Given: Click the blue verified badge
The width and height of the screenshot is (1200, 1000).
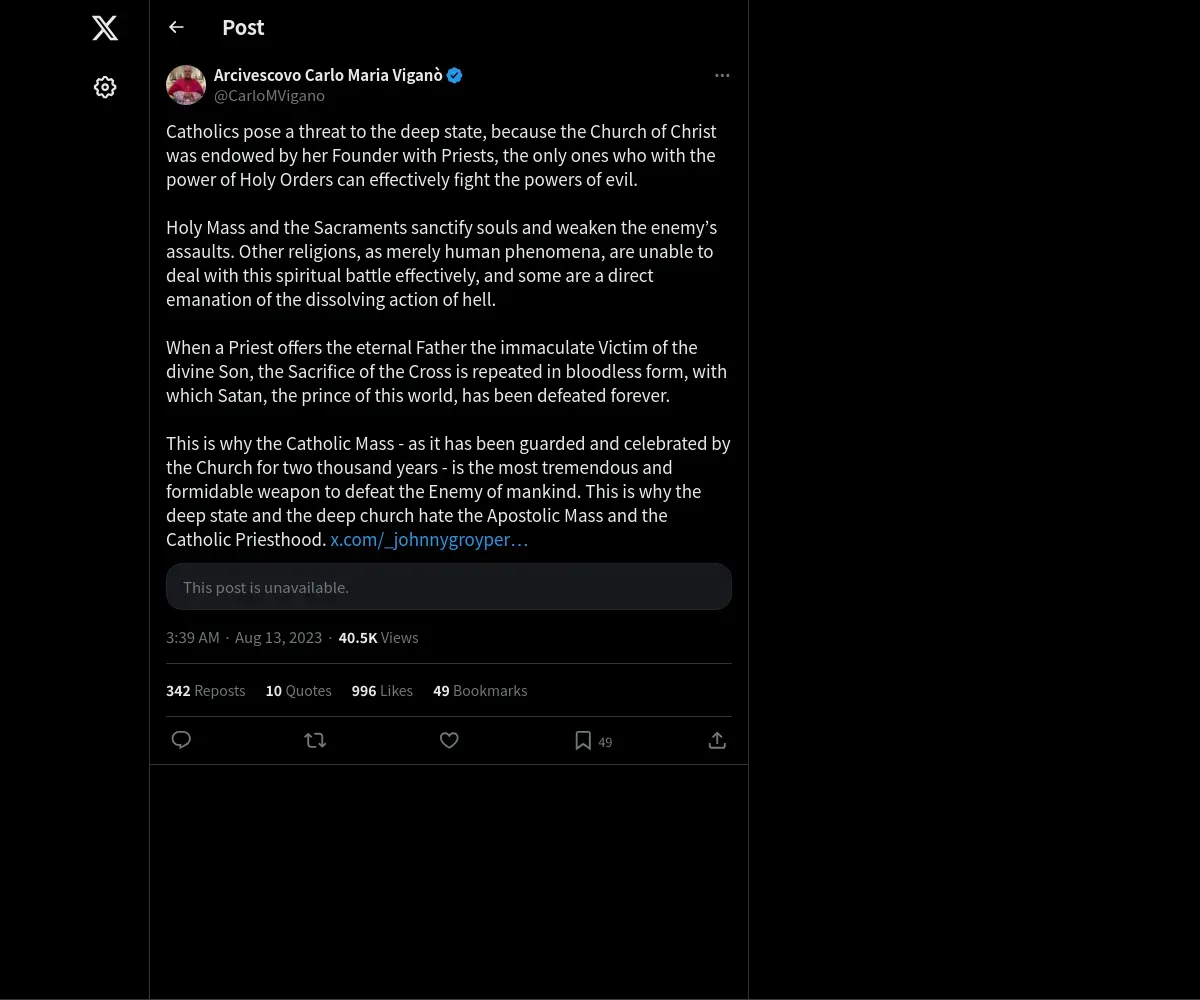Looking at the screenshot, I should coord(455,75).
